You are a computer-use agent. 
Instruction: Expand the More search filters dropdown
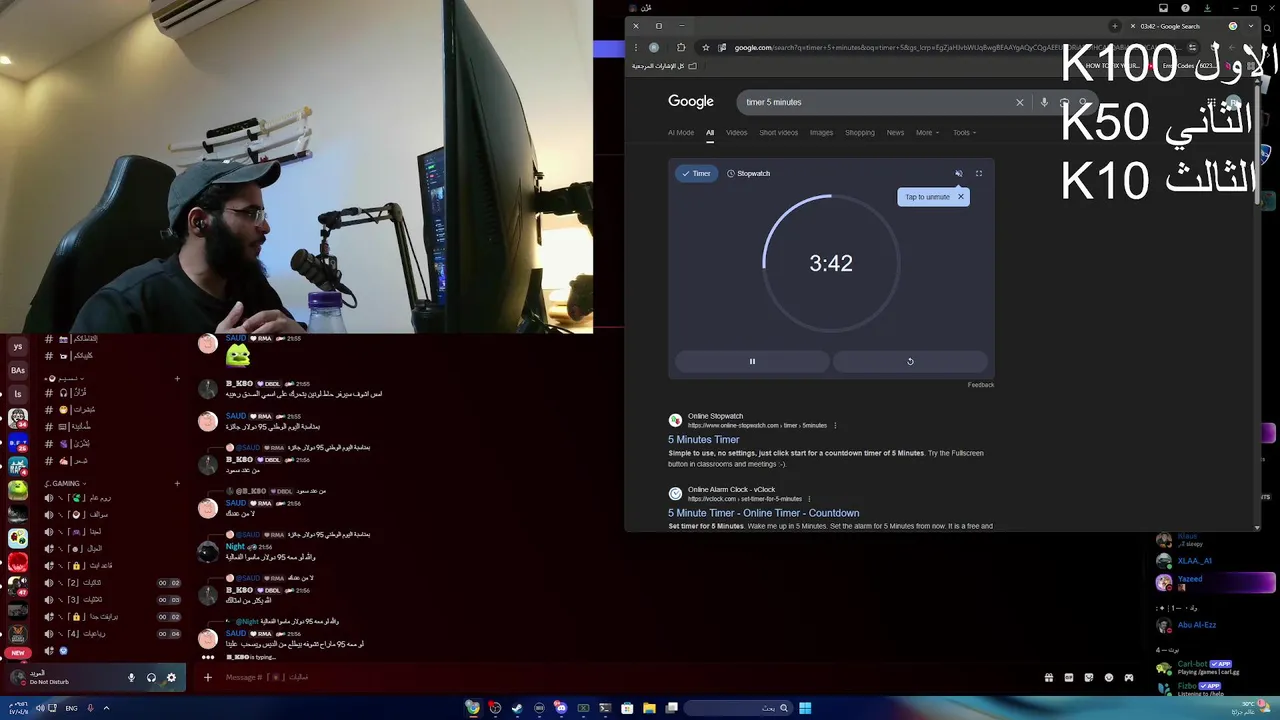point(927,133)
